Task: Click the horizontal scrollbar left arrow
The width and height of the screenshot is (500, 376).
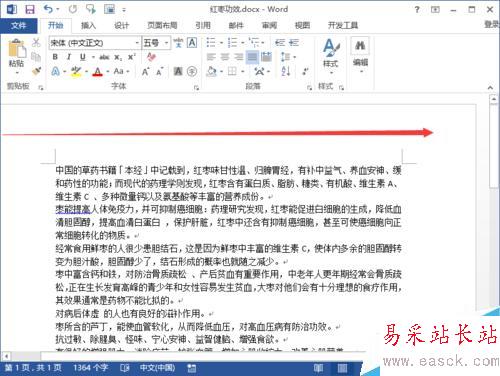Action: tap(6, 356)
